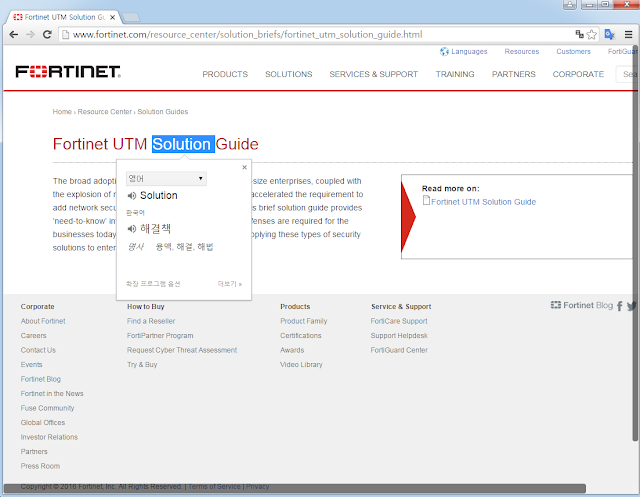Open Investor Relations link
The image size is (640, 497).
pyautogui.click(x=49, y=437)
